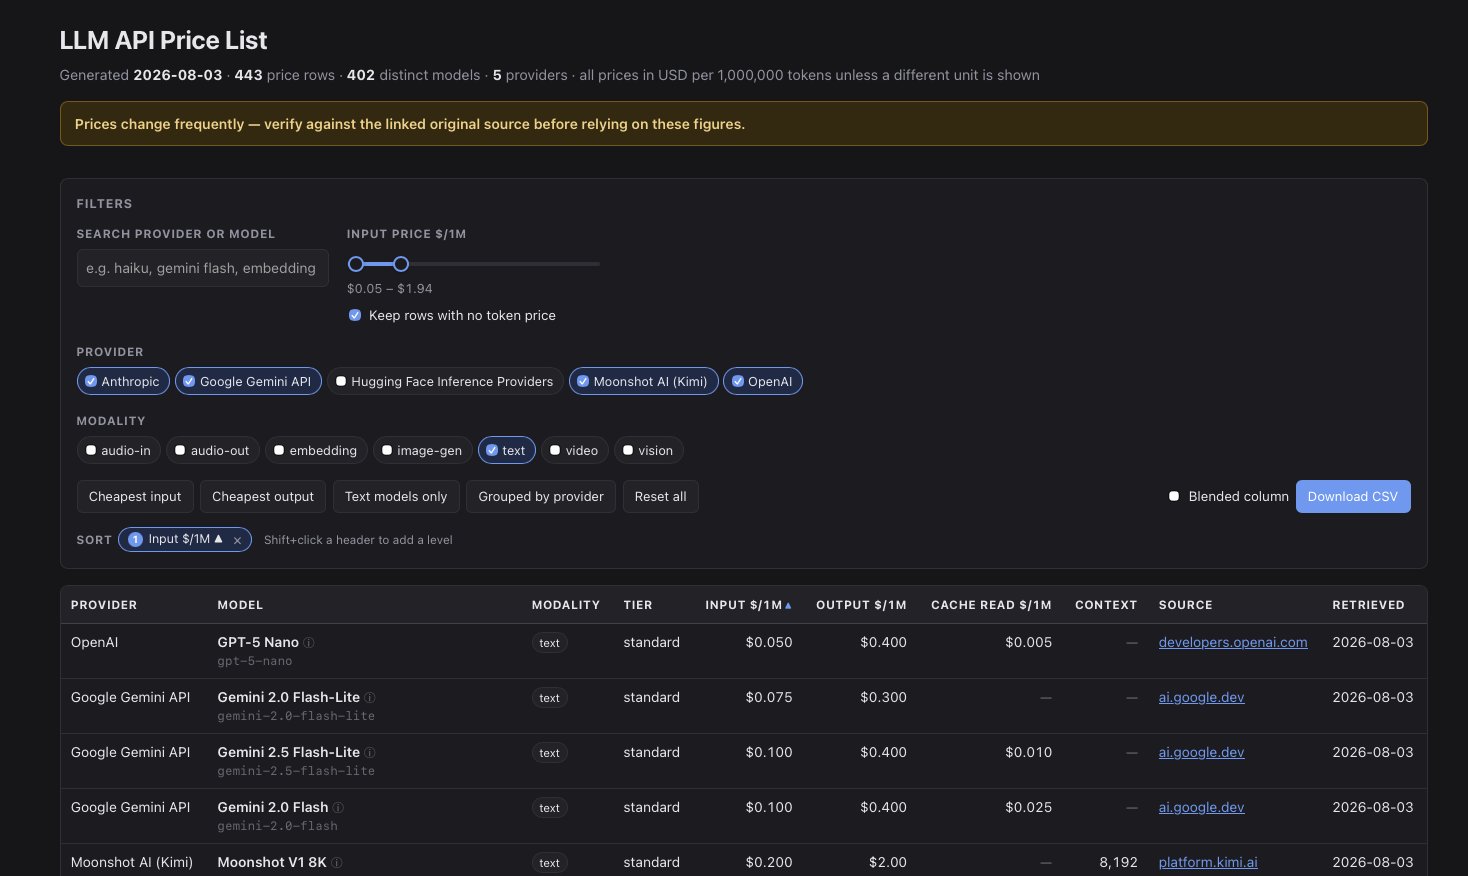Image resolution: width=1468 pixels, height=876 pixels.
Task: Sort by the Output $/1M column header
Action: pos(861,605)
